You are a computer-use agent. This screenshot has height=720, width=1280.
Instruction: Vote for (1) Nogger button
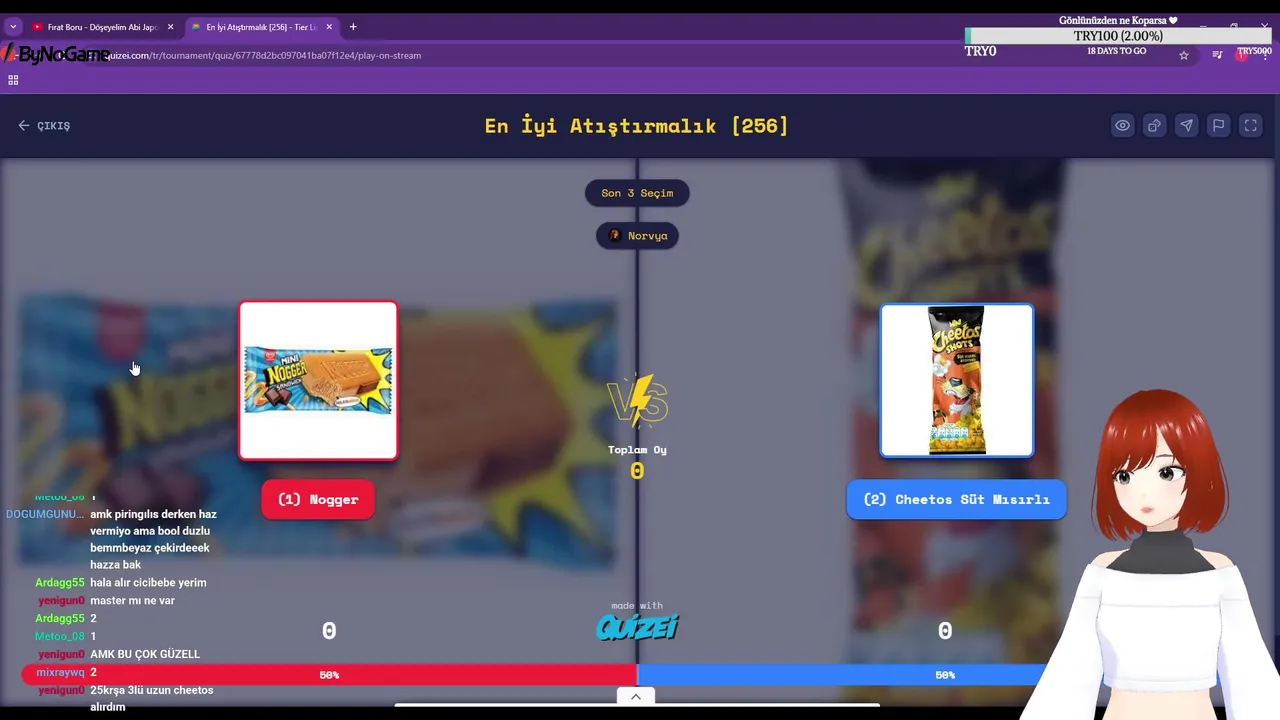318,499
